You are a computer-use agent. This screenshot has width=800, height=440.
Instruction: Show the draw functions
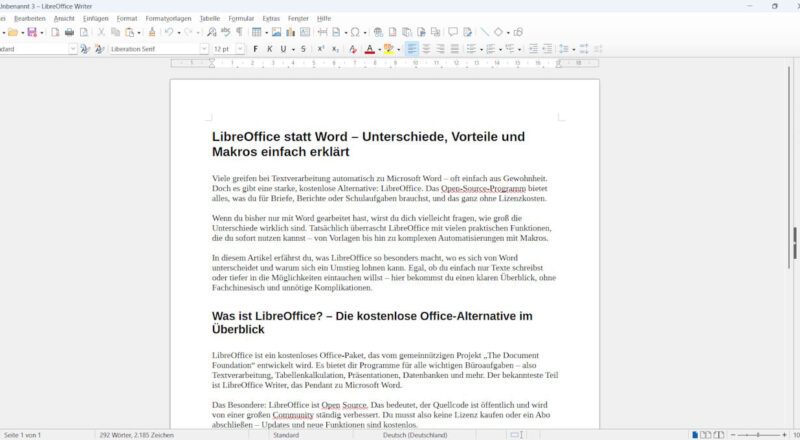[x=518, y=32]
